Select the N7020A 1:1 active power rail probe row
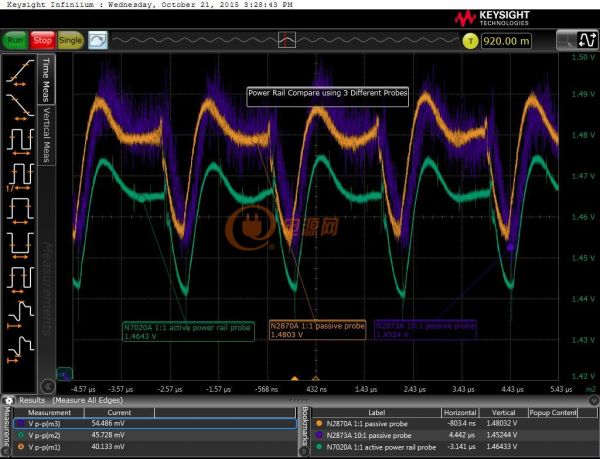This screenshot has height=459, width=600. [453, 447]
